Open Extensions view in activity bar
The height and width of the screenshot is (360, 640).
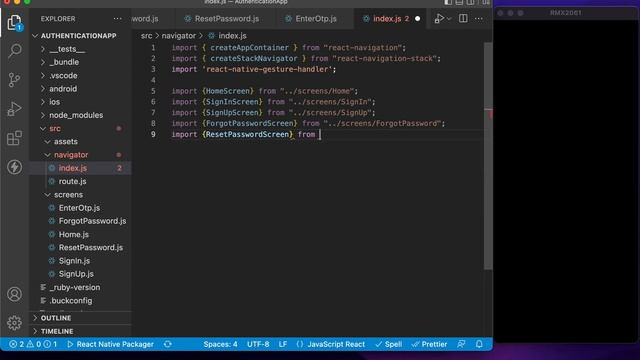(14, 138)
